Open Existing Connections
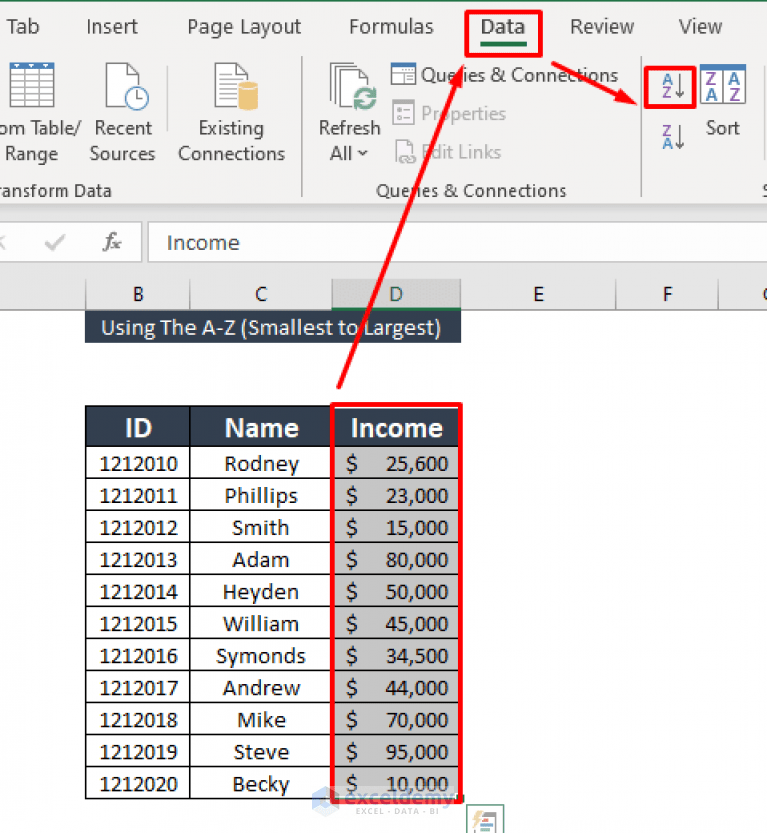Image resolution: width=767 pixels, height=833 pixels. click(232, 113)
